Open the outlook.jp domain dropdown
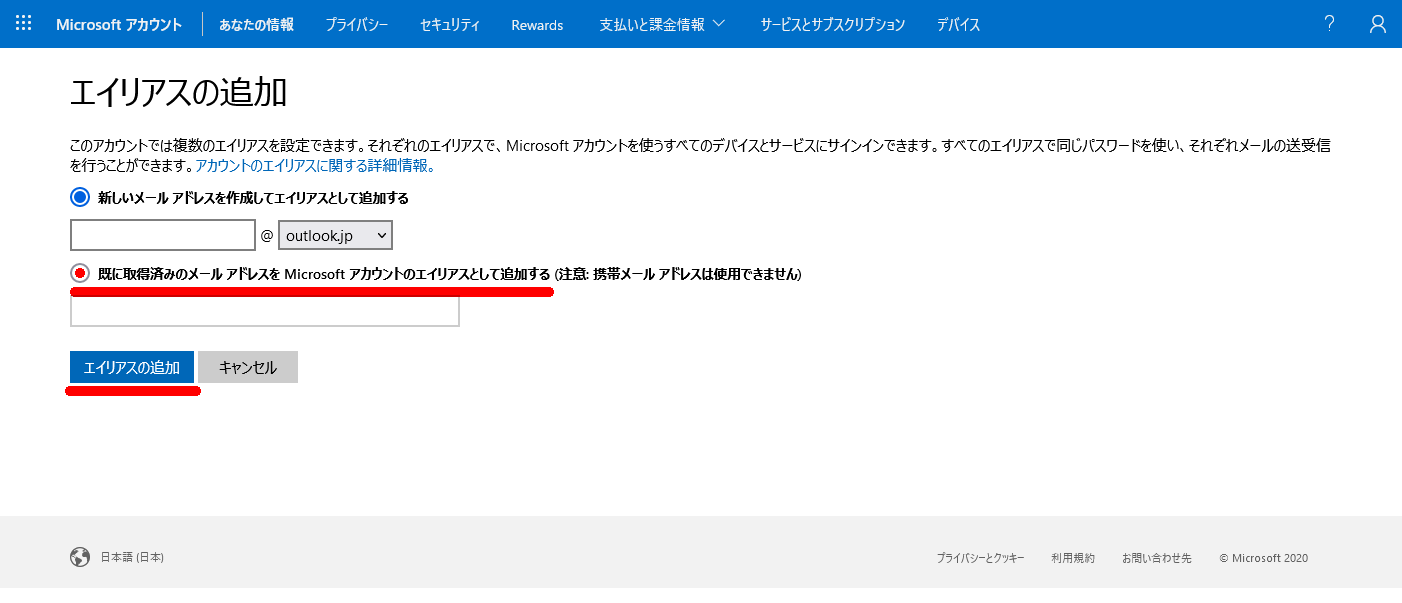Screen dimensions: 1402x603 pos(335,235)
